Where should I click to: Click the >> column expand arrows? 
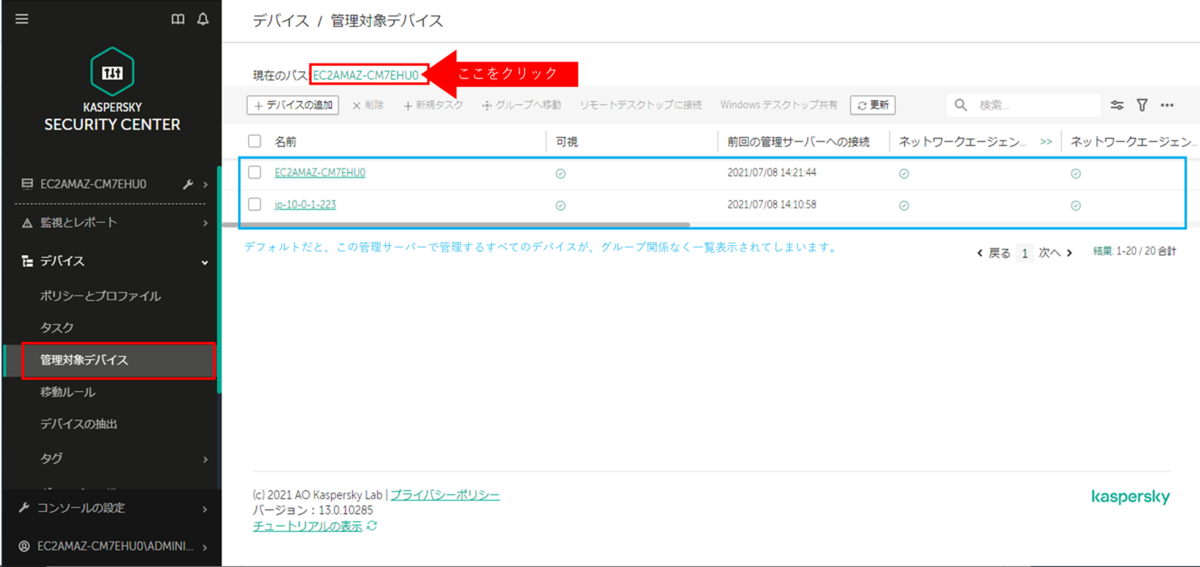1046,142
